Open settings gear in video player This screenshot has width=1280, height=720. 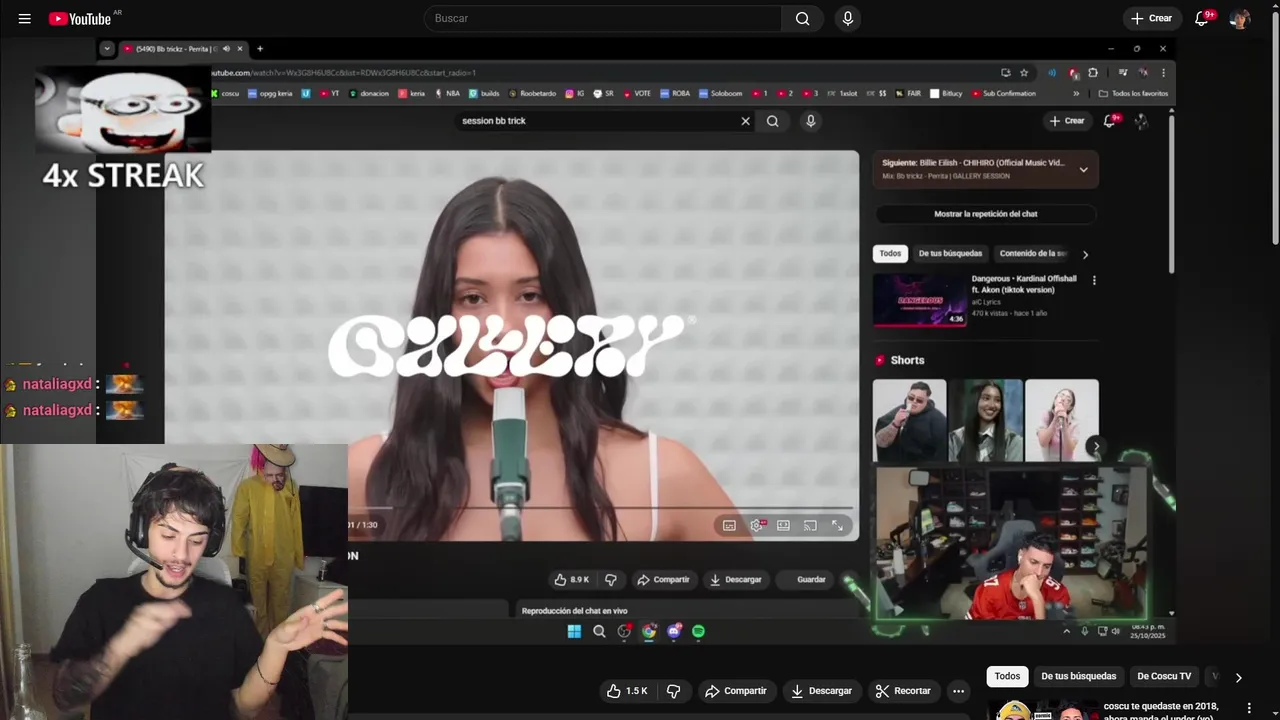(757, 525)
